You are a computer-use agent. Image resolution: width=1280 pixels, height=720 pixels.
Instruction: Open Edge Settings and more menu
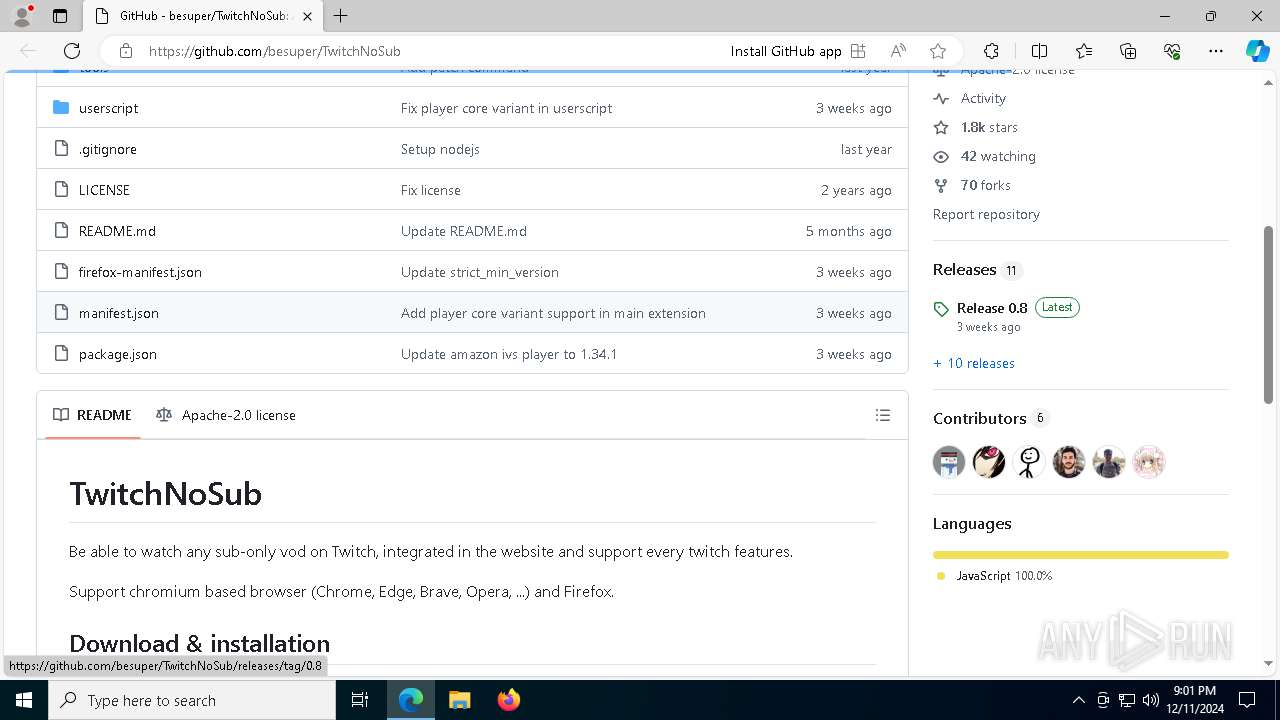1216,51
